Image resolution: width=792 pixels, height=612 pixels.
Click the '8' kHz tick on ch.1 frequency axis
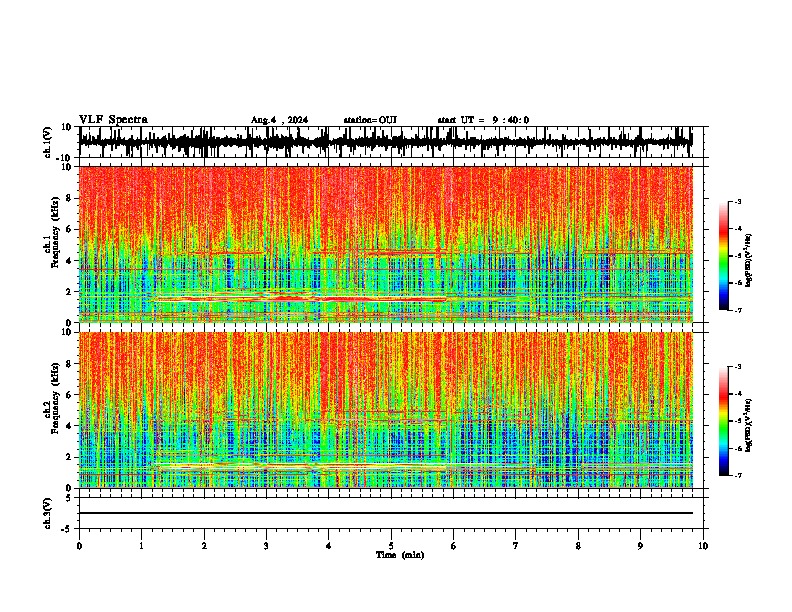69,198
